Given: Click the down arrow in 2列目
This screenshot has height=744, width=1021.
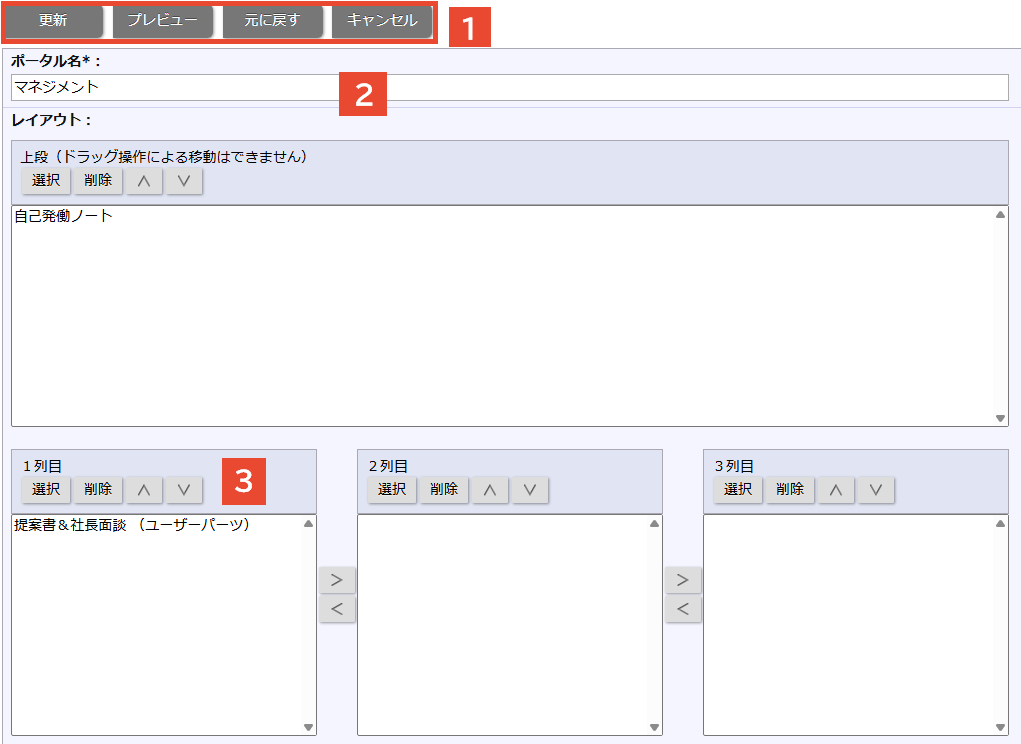Looking at the screenshot, I should 530,490.
